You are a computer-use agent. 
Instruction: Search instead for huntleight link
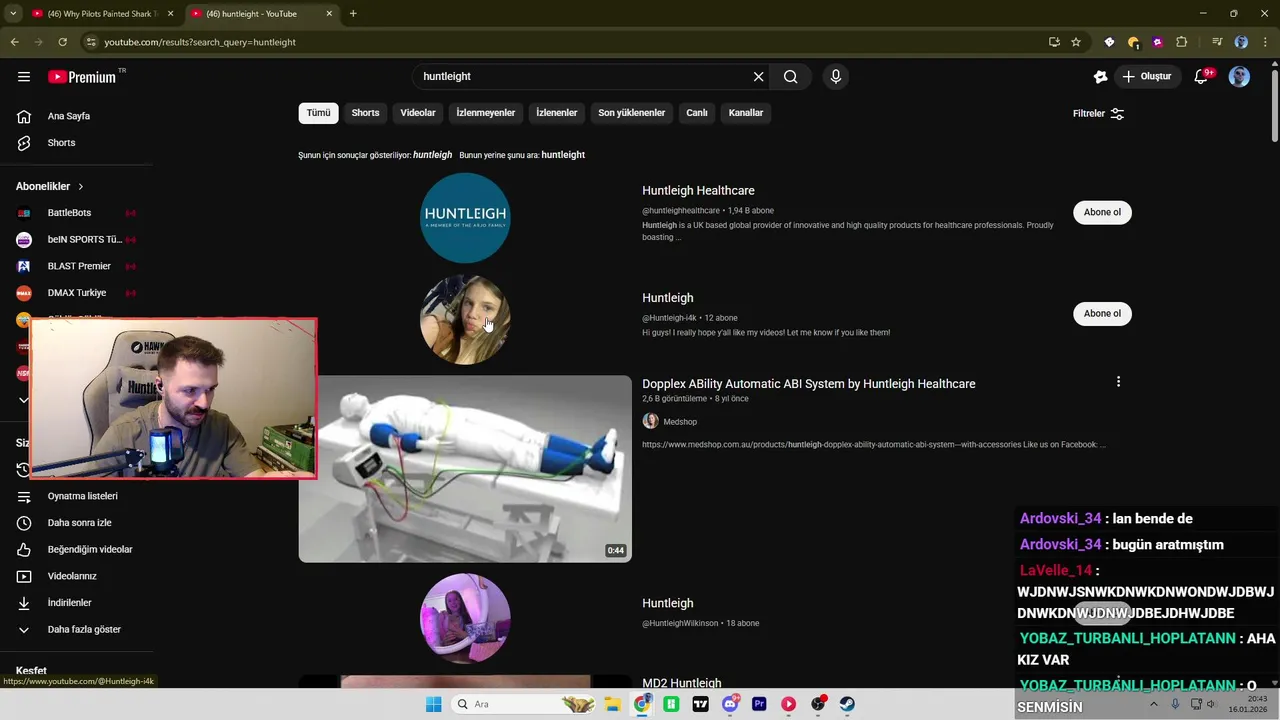click(563, 155)
